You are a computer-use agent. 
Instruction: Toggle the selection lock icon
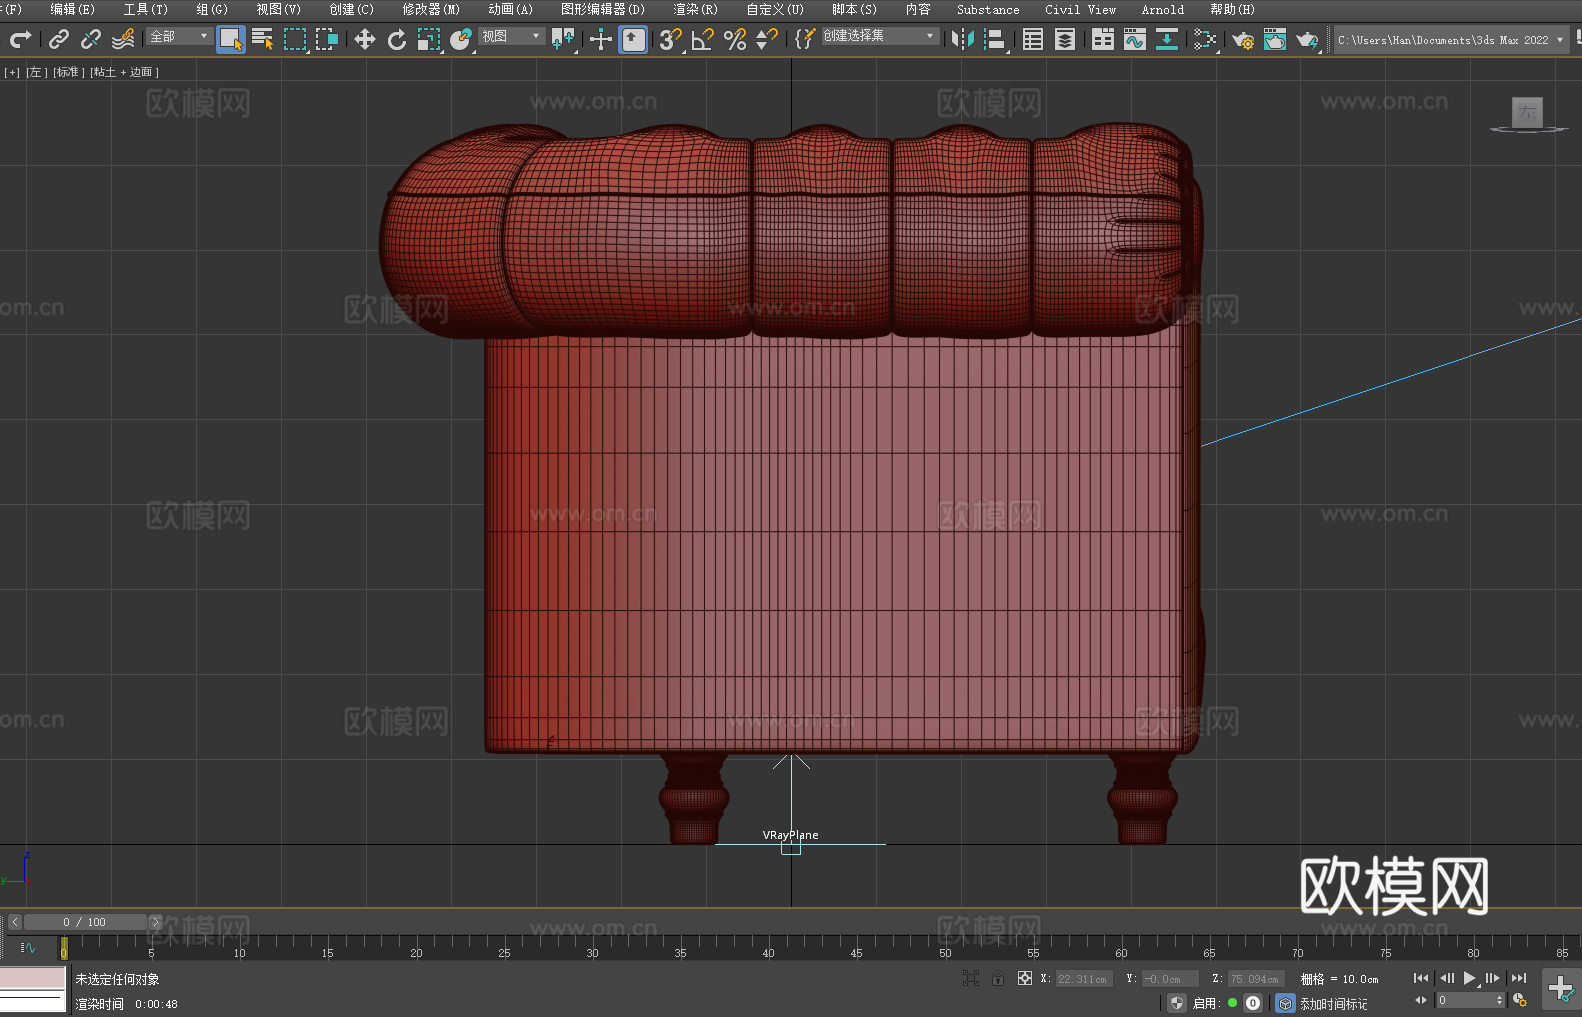998,978
